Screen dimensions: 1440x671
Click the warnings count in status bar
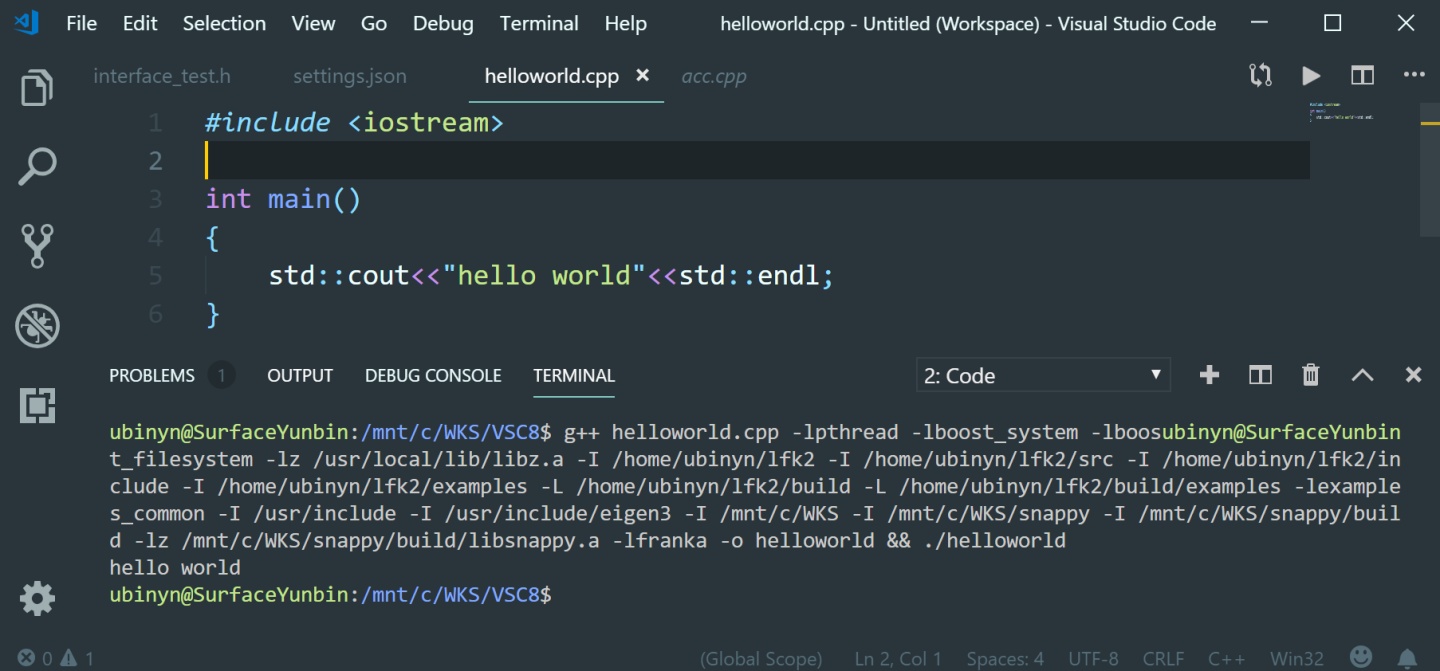(77, 658)
